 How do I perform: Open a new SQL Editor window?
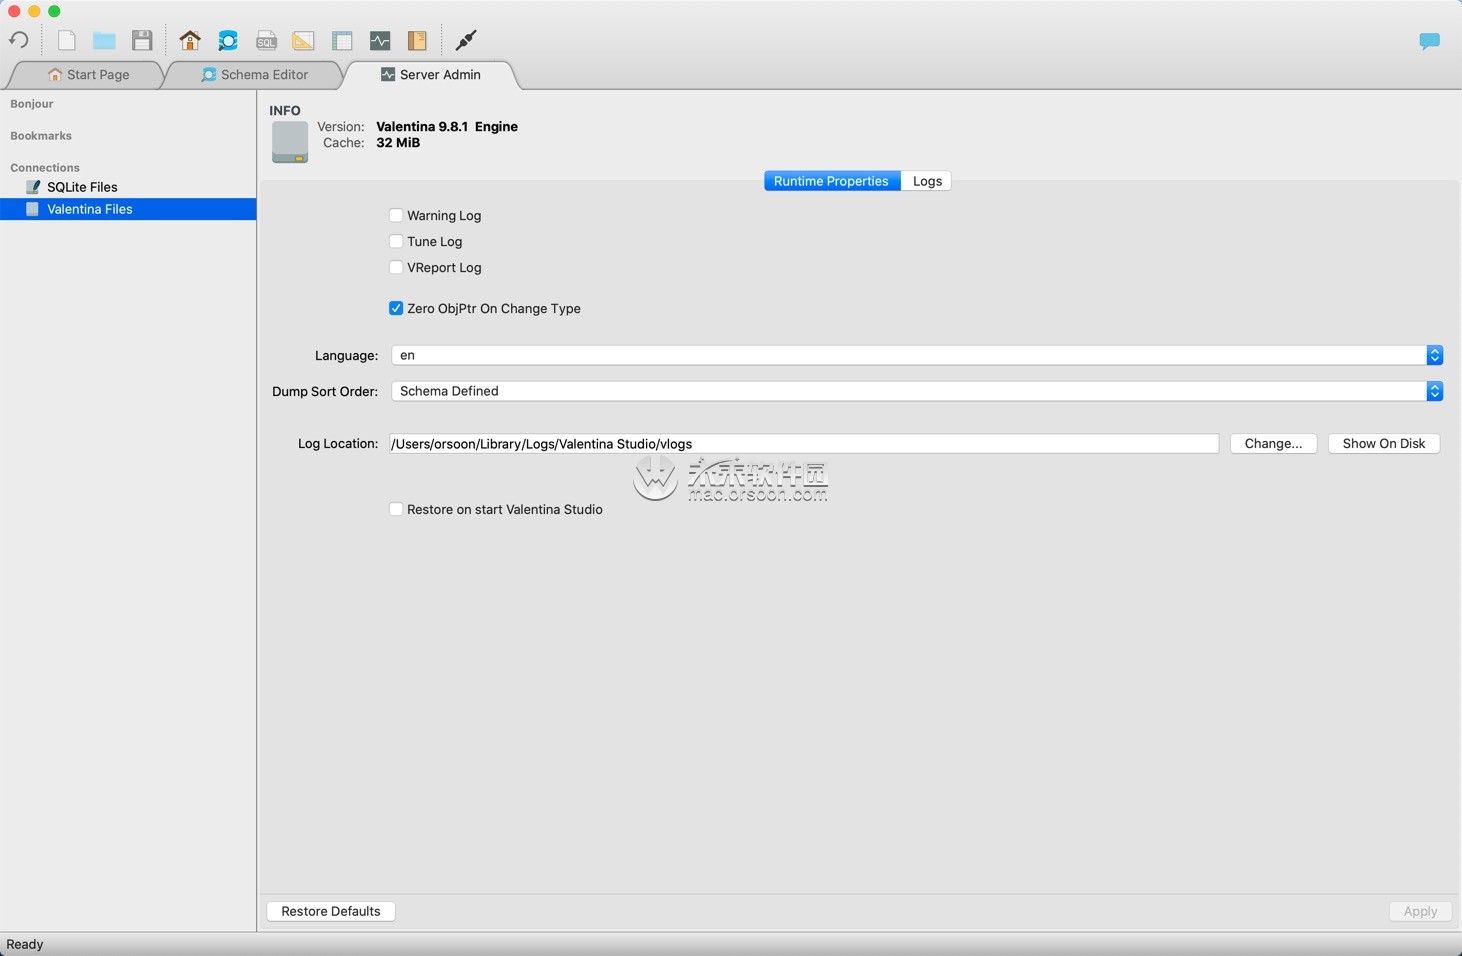[266, 40]
